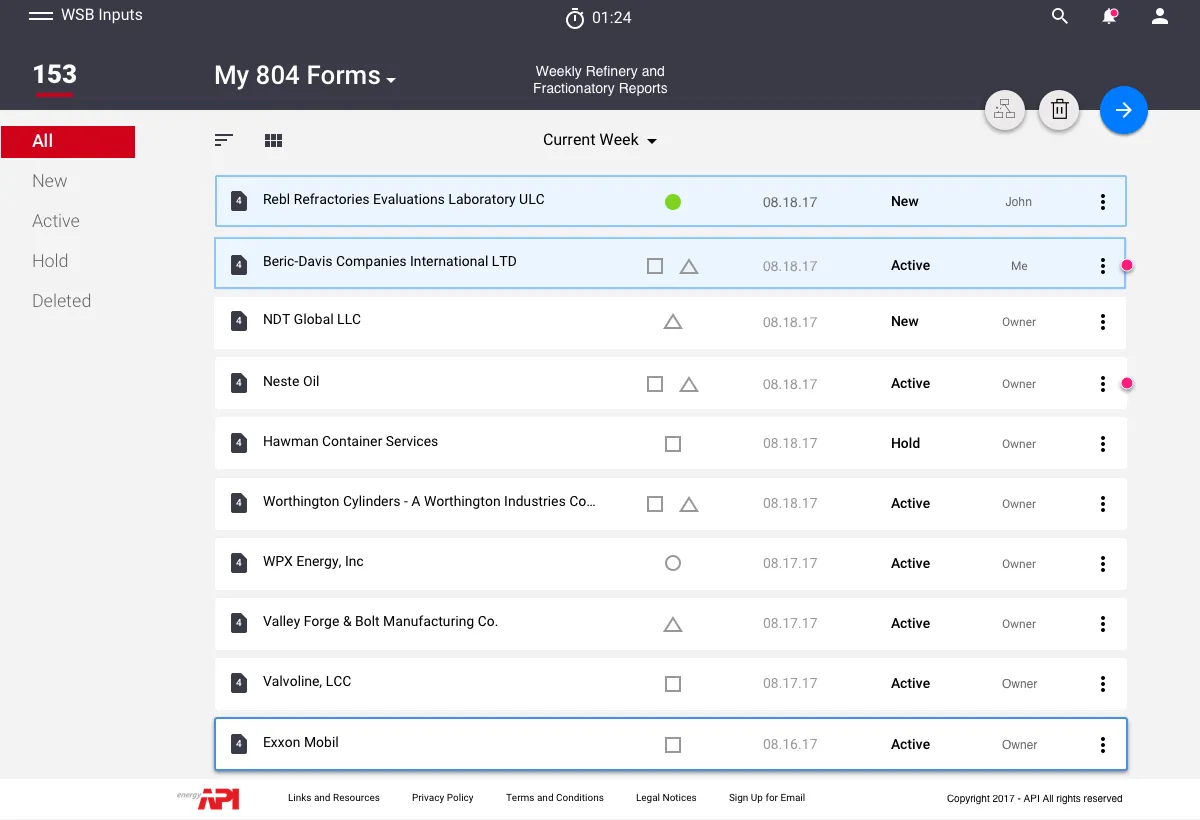The width and height of the screenshot is (1200, 820).
Task: Open three-dot menu for Hawman Container Services
Action: [1103, 444]
